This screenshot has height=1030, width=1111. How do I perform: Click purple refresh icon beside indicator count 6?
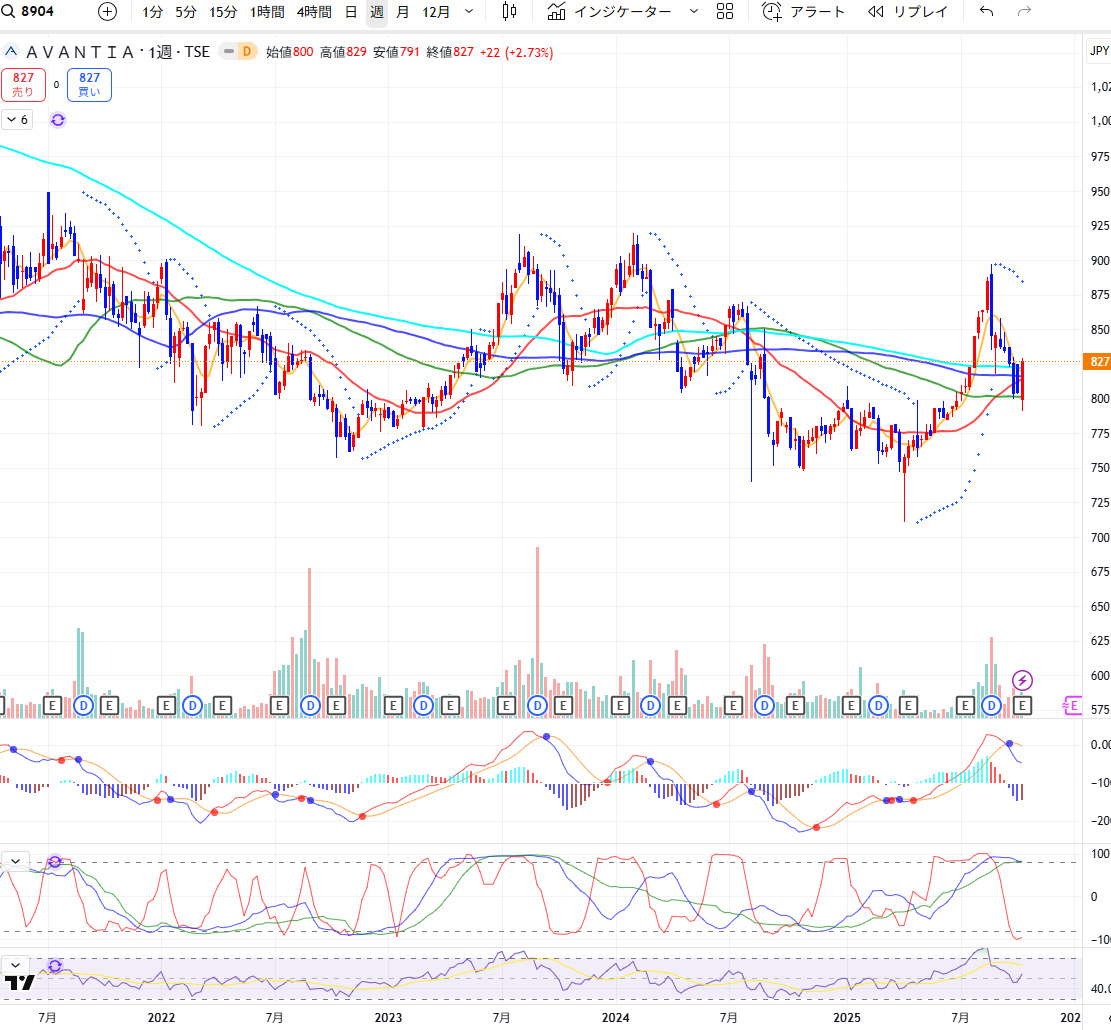pyautogui.click(x=58, y=120)
